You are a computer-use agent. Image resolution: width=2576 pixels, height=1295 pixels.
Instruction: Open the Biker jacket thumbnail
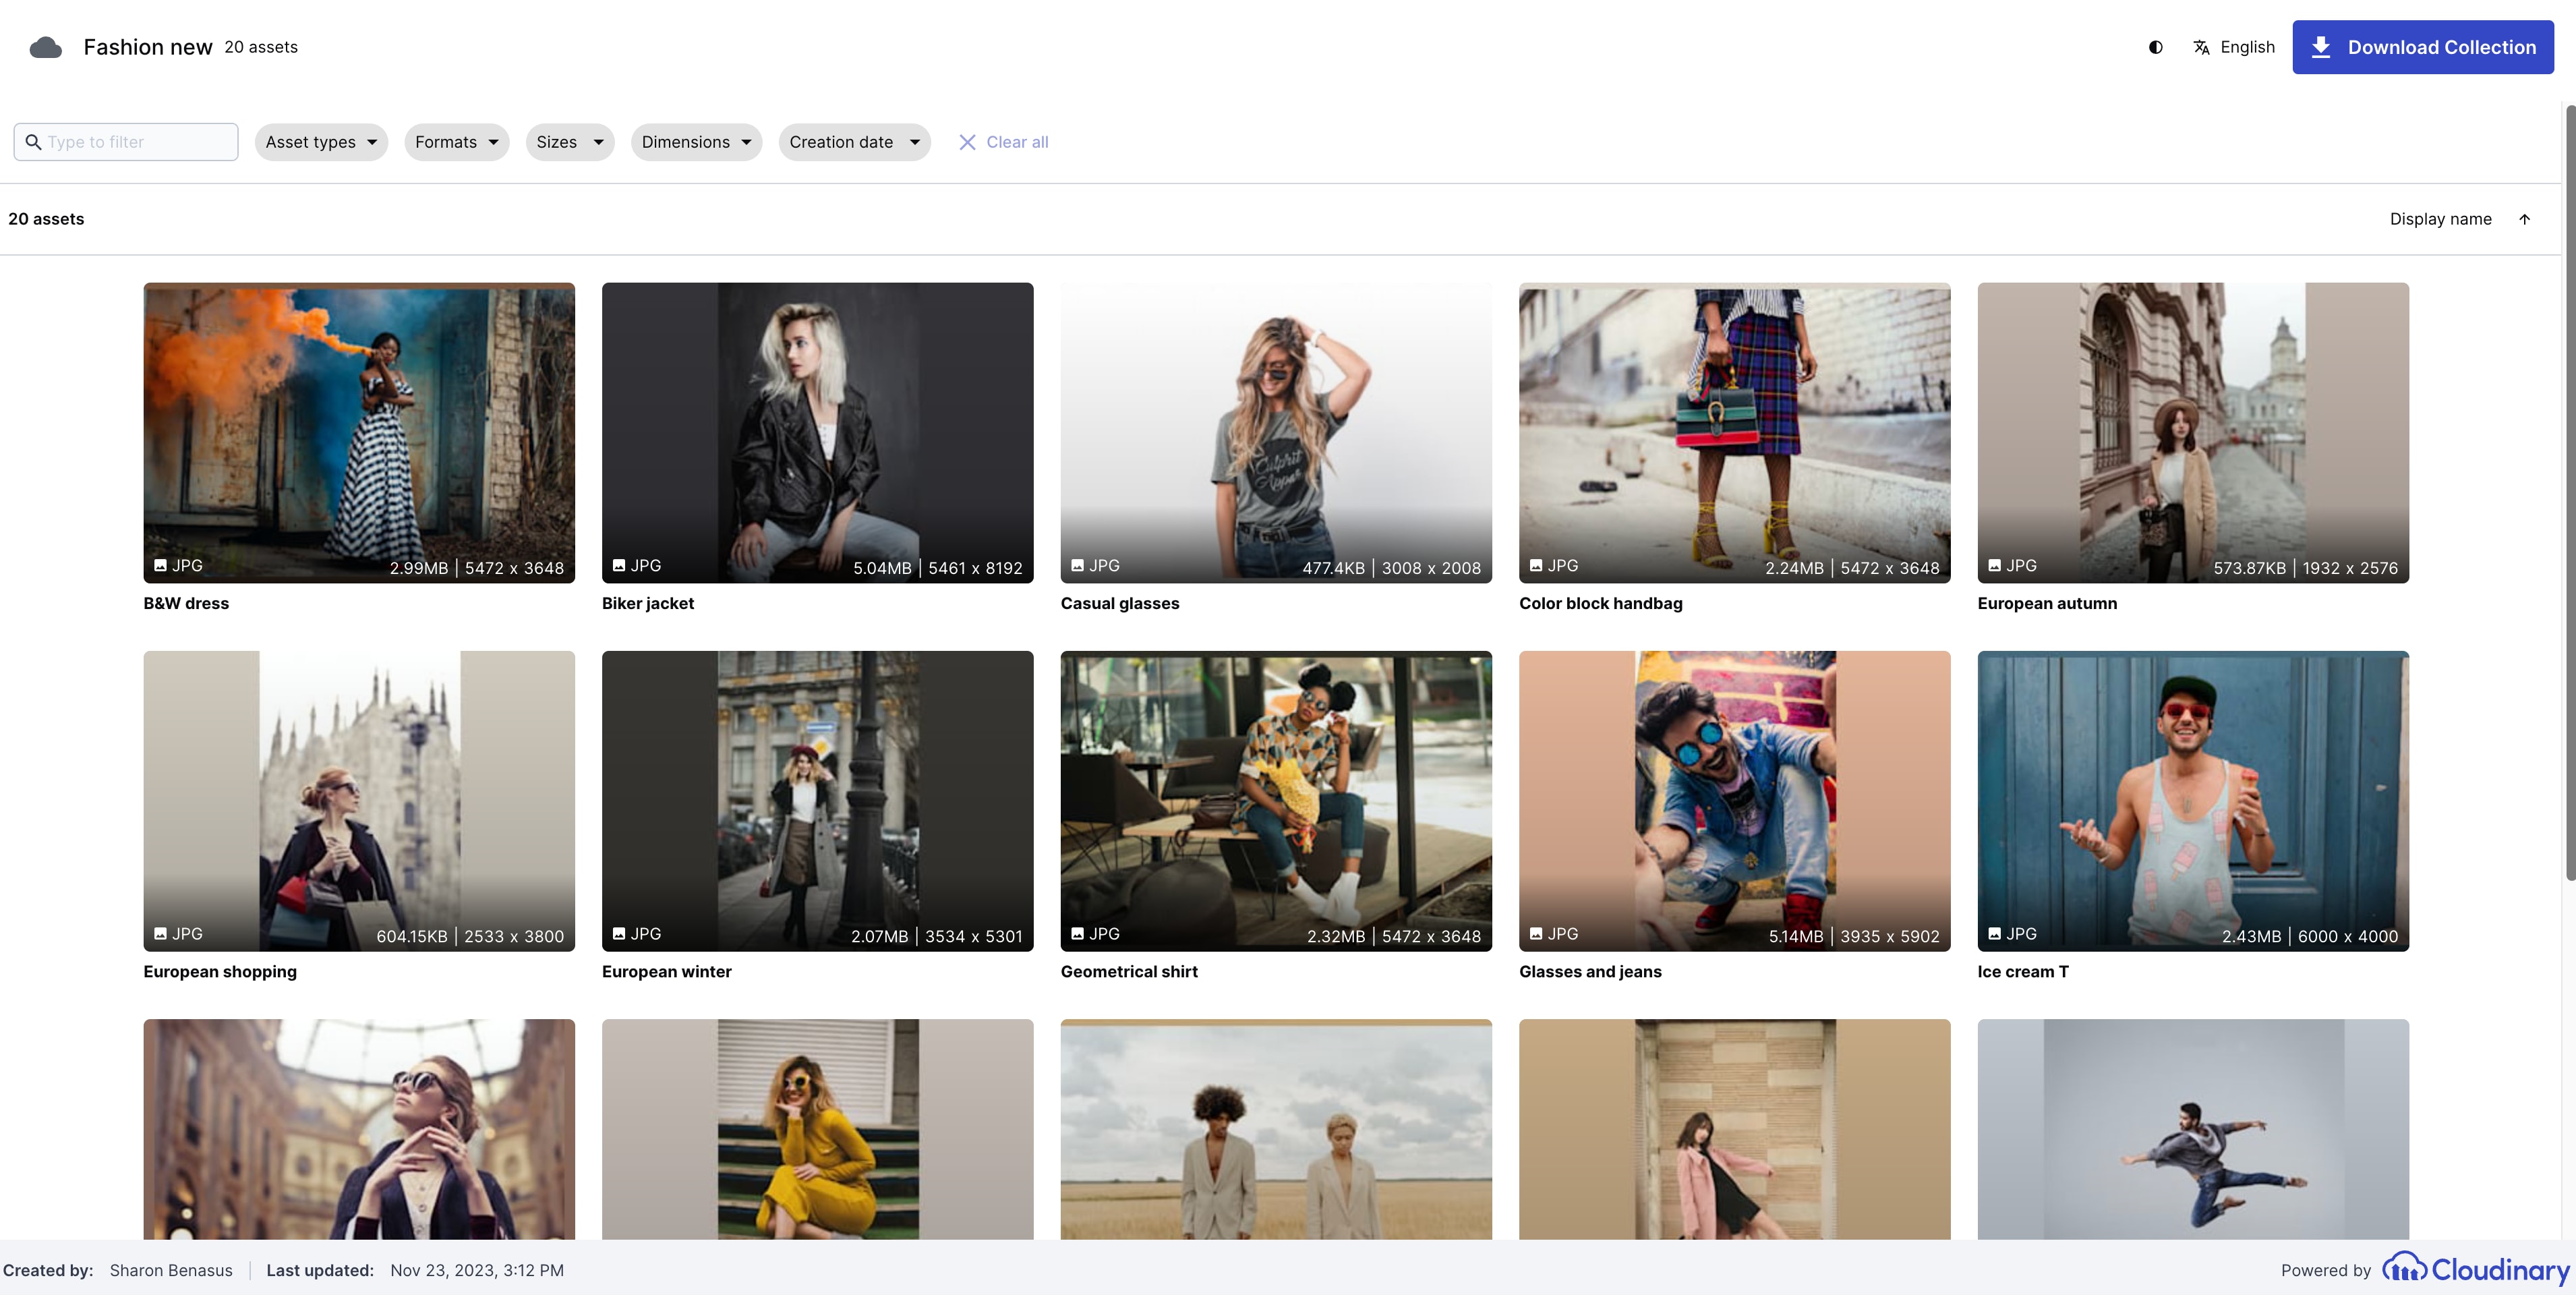click(817, 433)
